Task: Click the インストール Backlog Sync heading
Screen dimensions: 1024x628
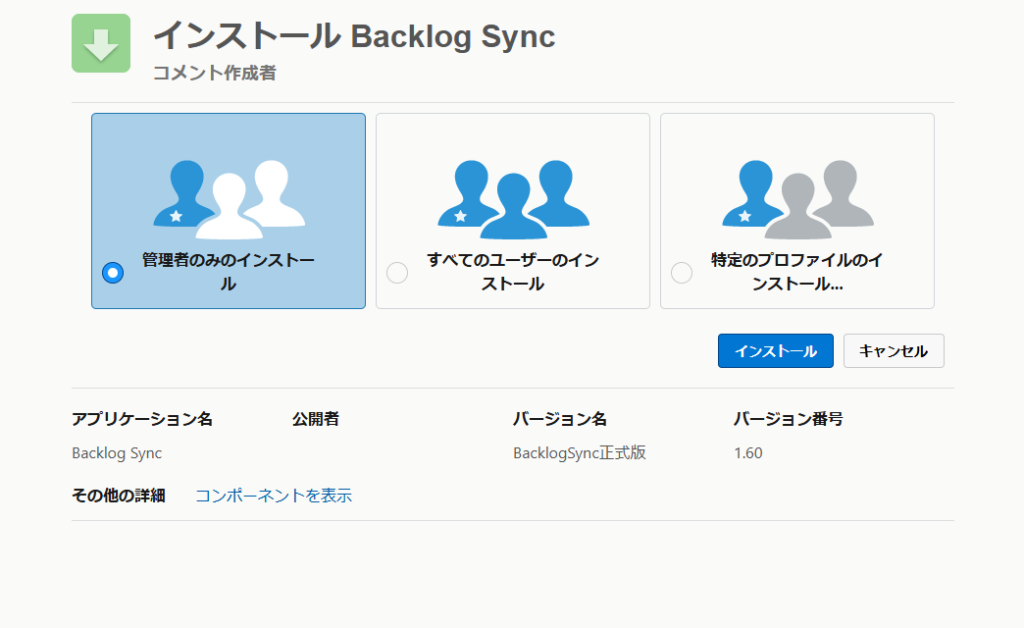Action: pos(354,36)
